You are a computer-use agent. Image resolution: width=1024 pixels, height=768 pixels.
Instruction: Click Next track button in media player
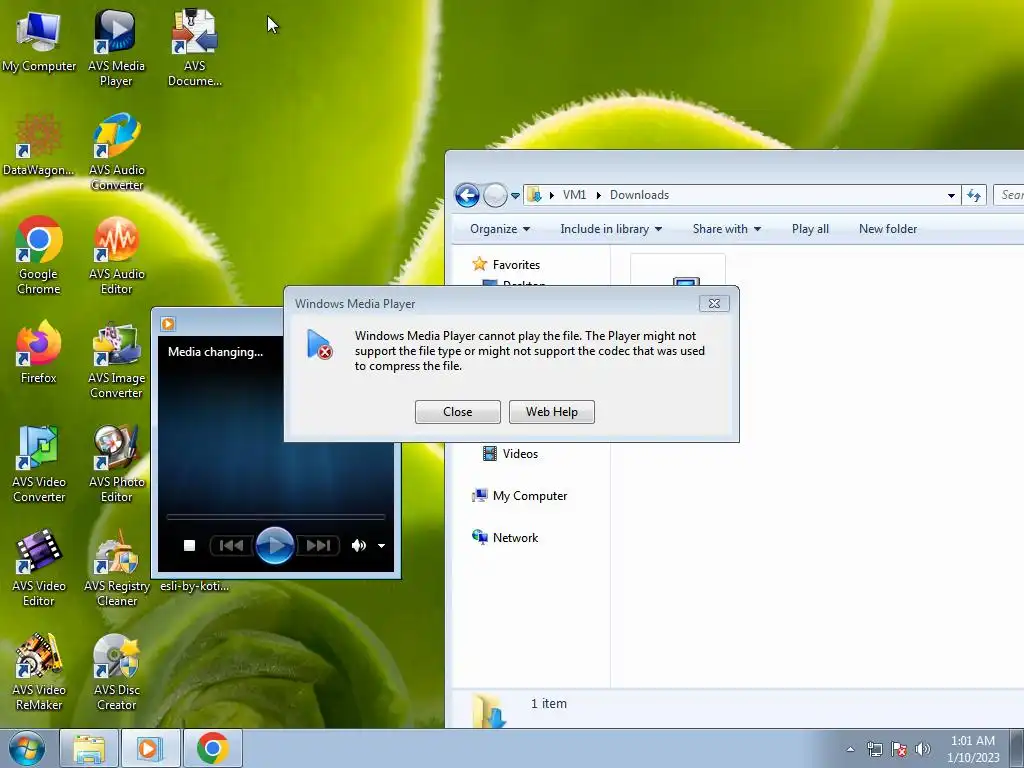(x=318, y=545)
